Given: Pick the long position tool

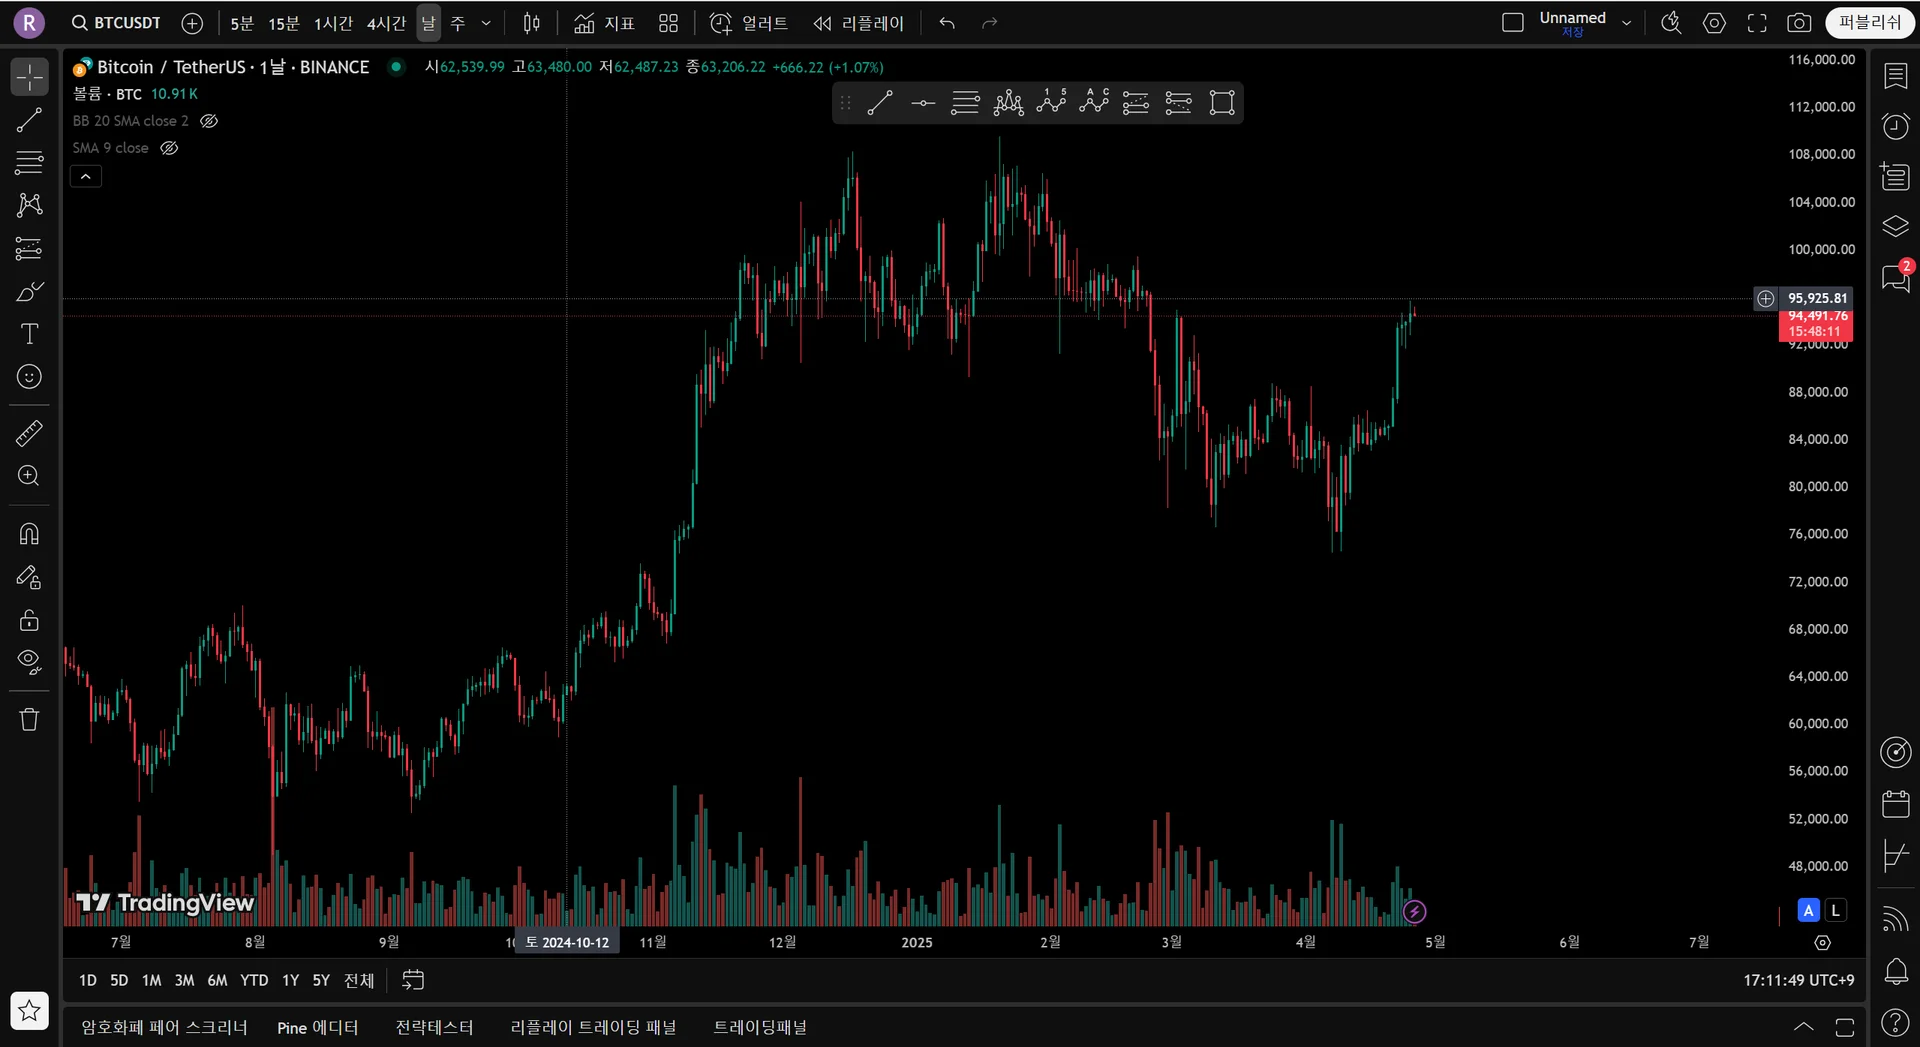Looking at the screenshot, I should (x=1136, y=103).
